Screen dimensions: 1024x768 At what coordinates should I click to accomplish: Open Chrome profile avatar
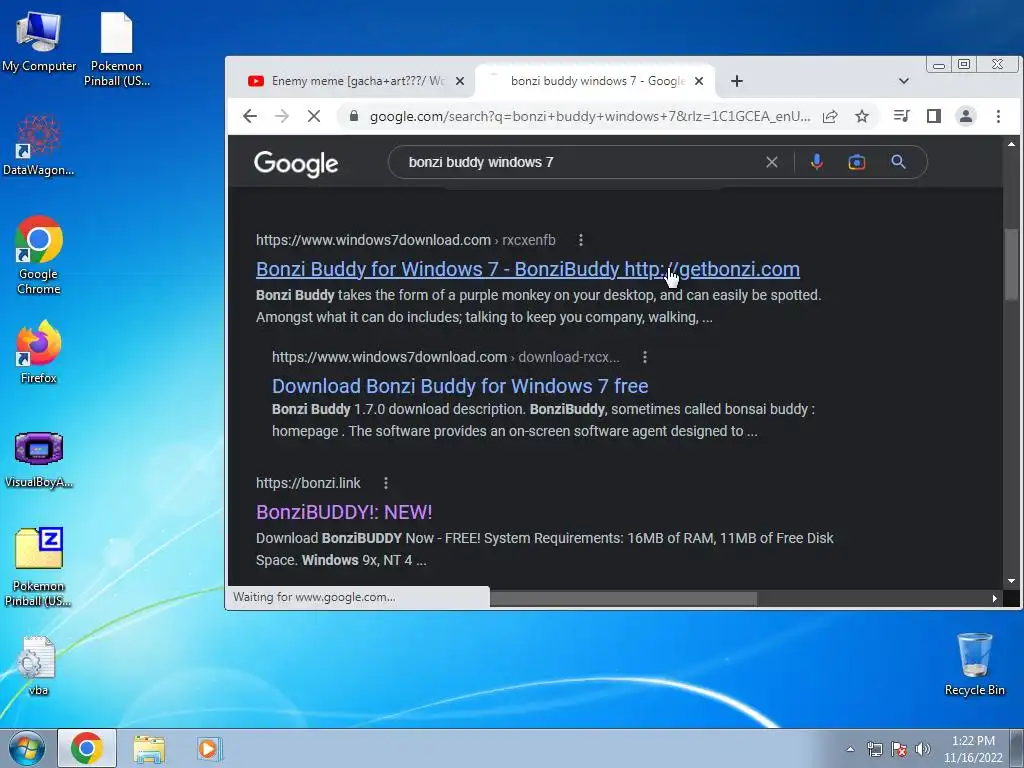pos(966,116)
